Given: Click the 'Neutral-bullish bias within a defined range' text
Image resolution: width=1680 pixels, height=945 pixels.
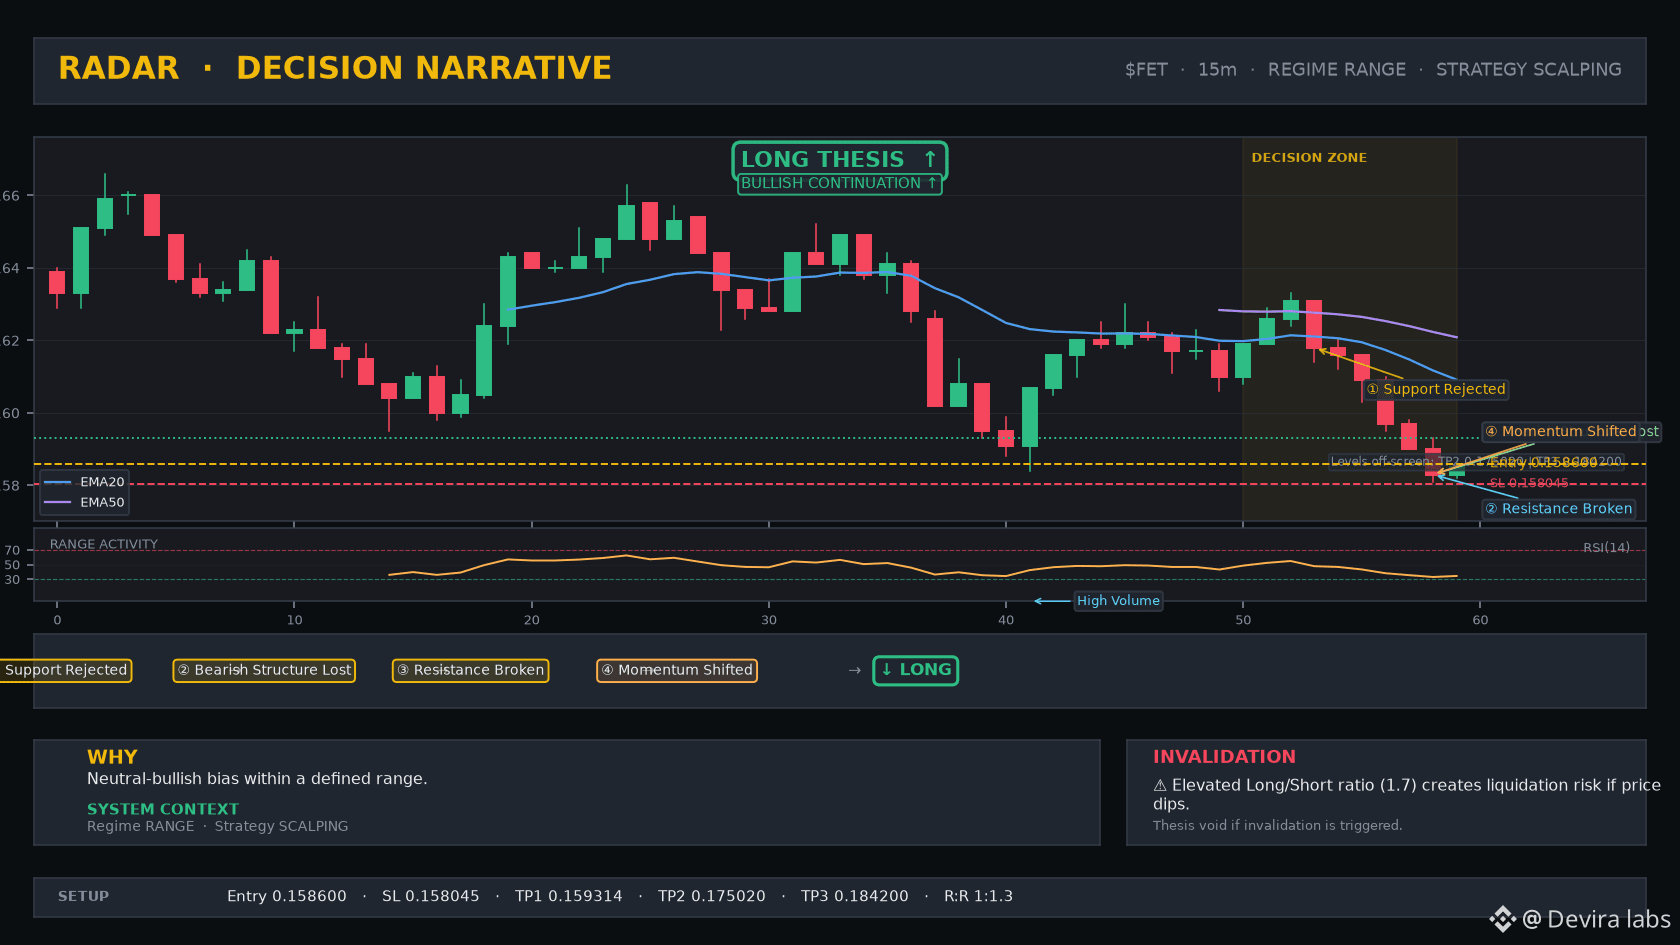Looking at the screenshot, I should click(x=257, y=779).
